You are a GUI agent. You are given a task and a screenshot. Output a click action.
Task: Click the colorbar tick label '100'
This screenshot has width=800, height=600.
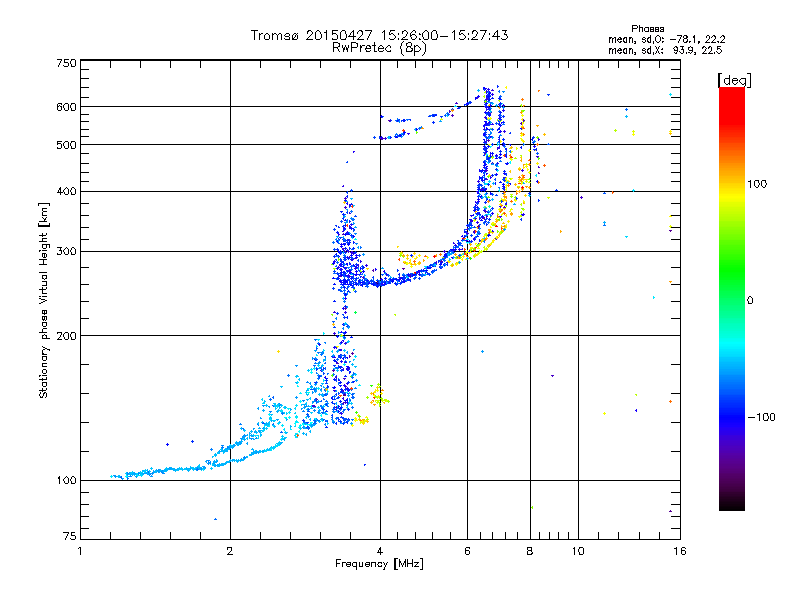[757, 184]
